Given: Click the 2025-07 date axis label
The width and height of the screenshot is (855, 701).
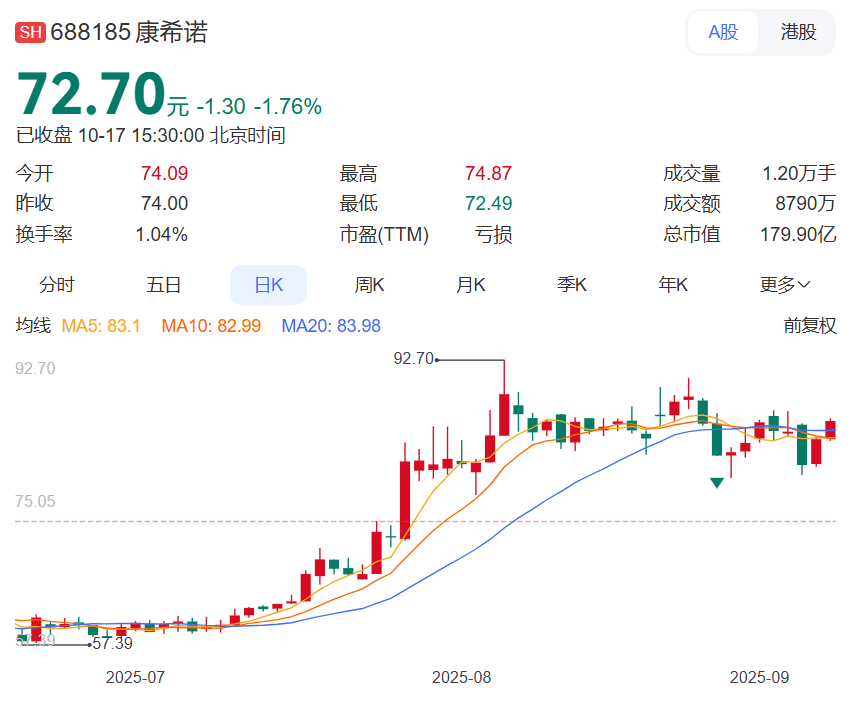Looking at the screenshot, I should pos(135,677).
